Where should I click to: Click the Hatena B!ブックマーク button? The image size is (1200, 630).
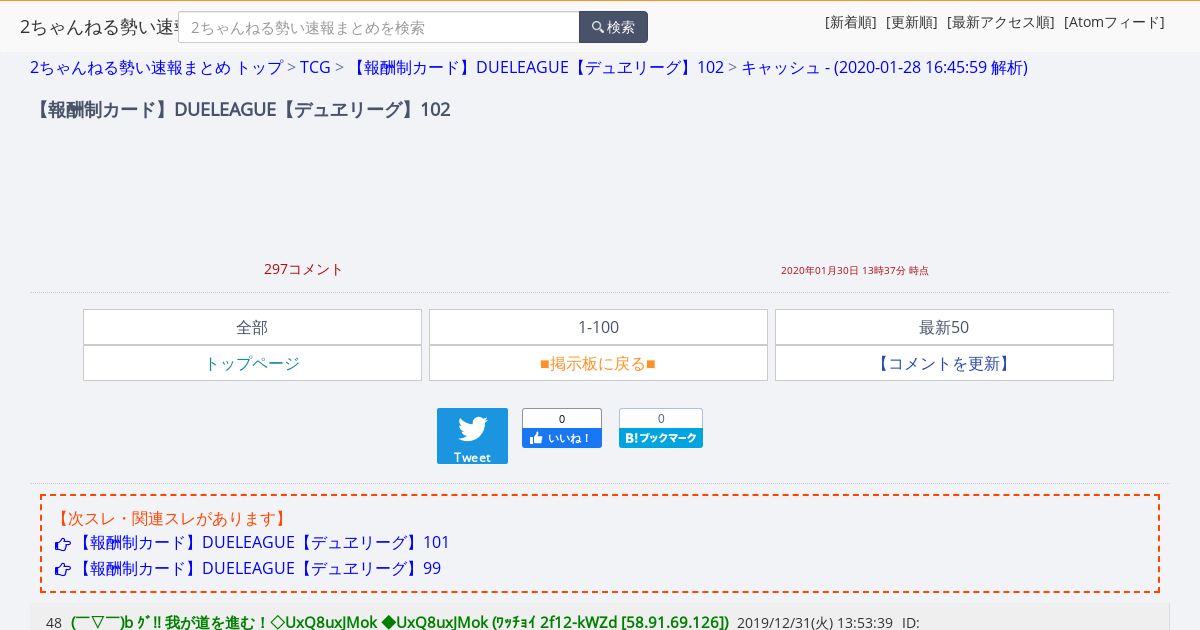click(x=661, y=438)
